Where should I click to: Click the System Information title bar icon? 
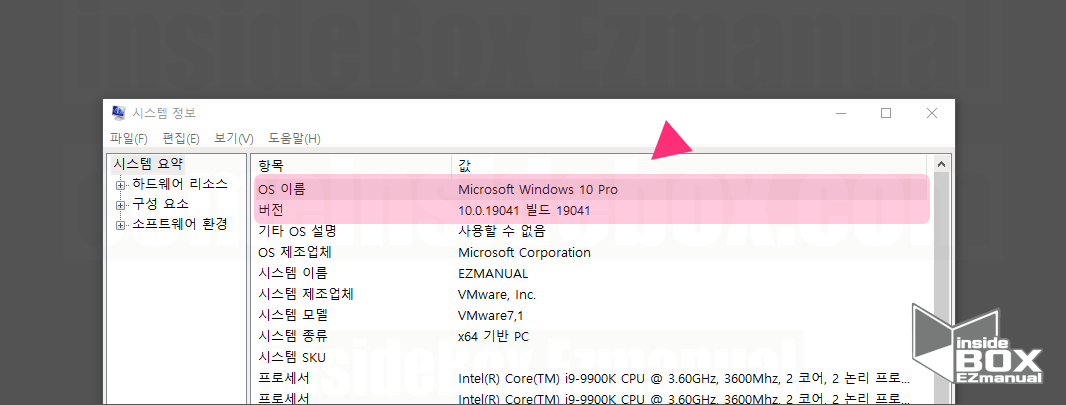point(118,113)
